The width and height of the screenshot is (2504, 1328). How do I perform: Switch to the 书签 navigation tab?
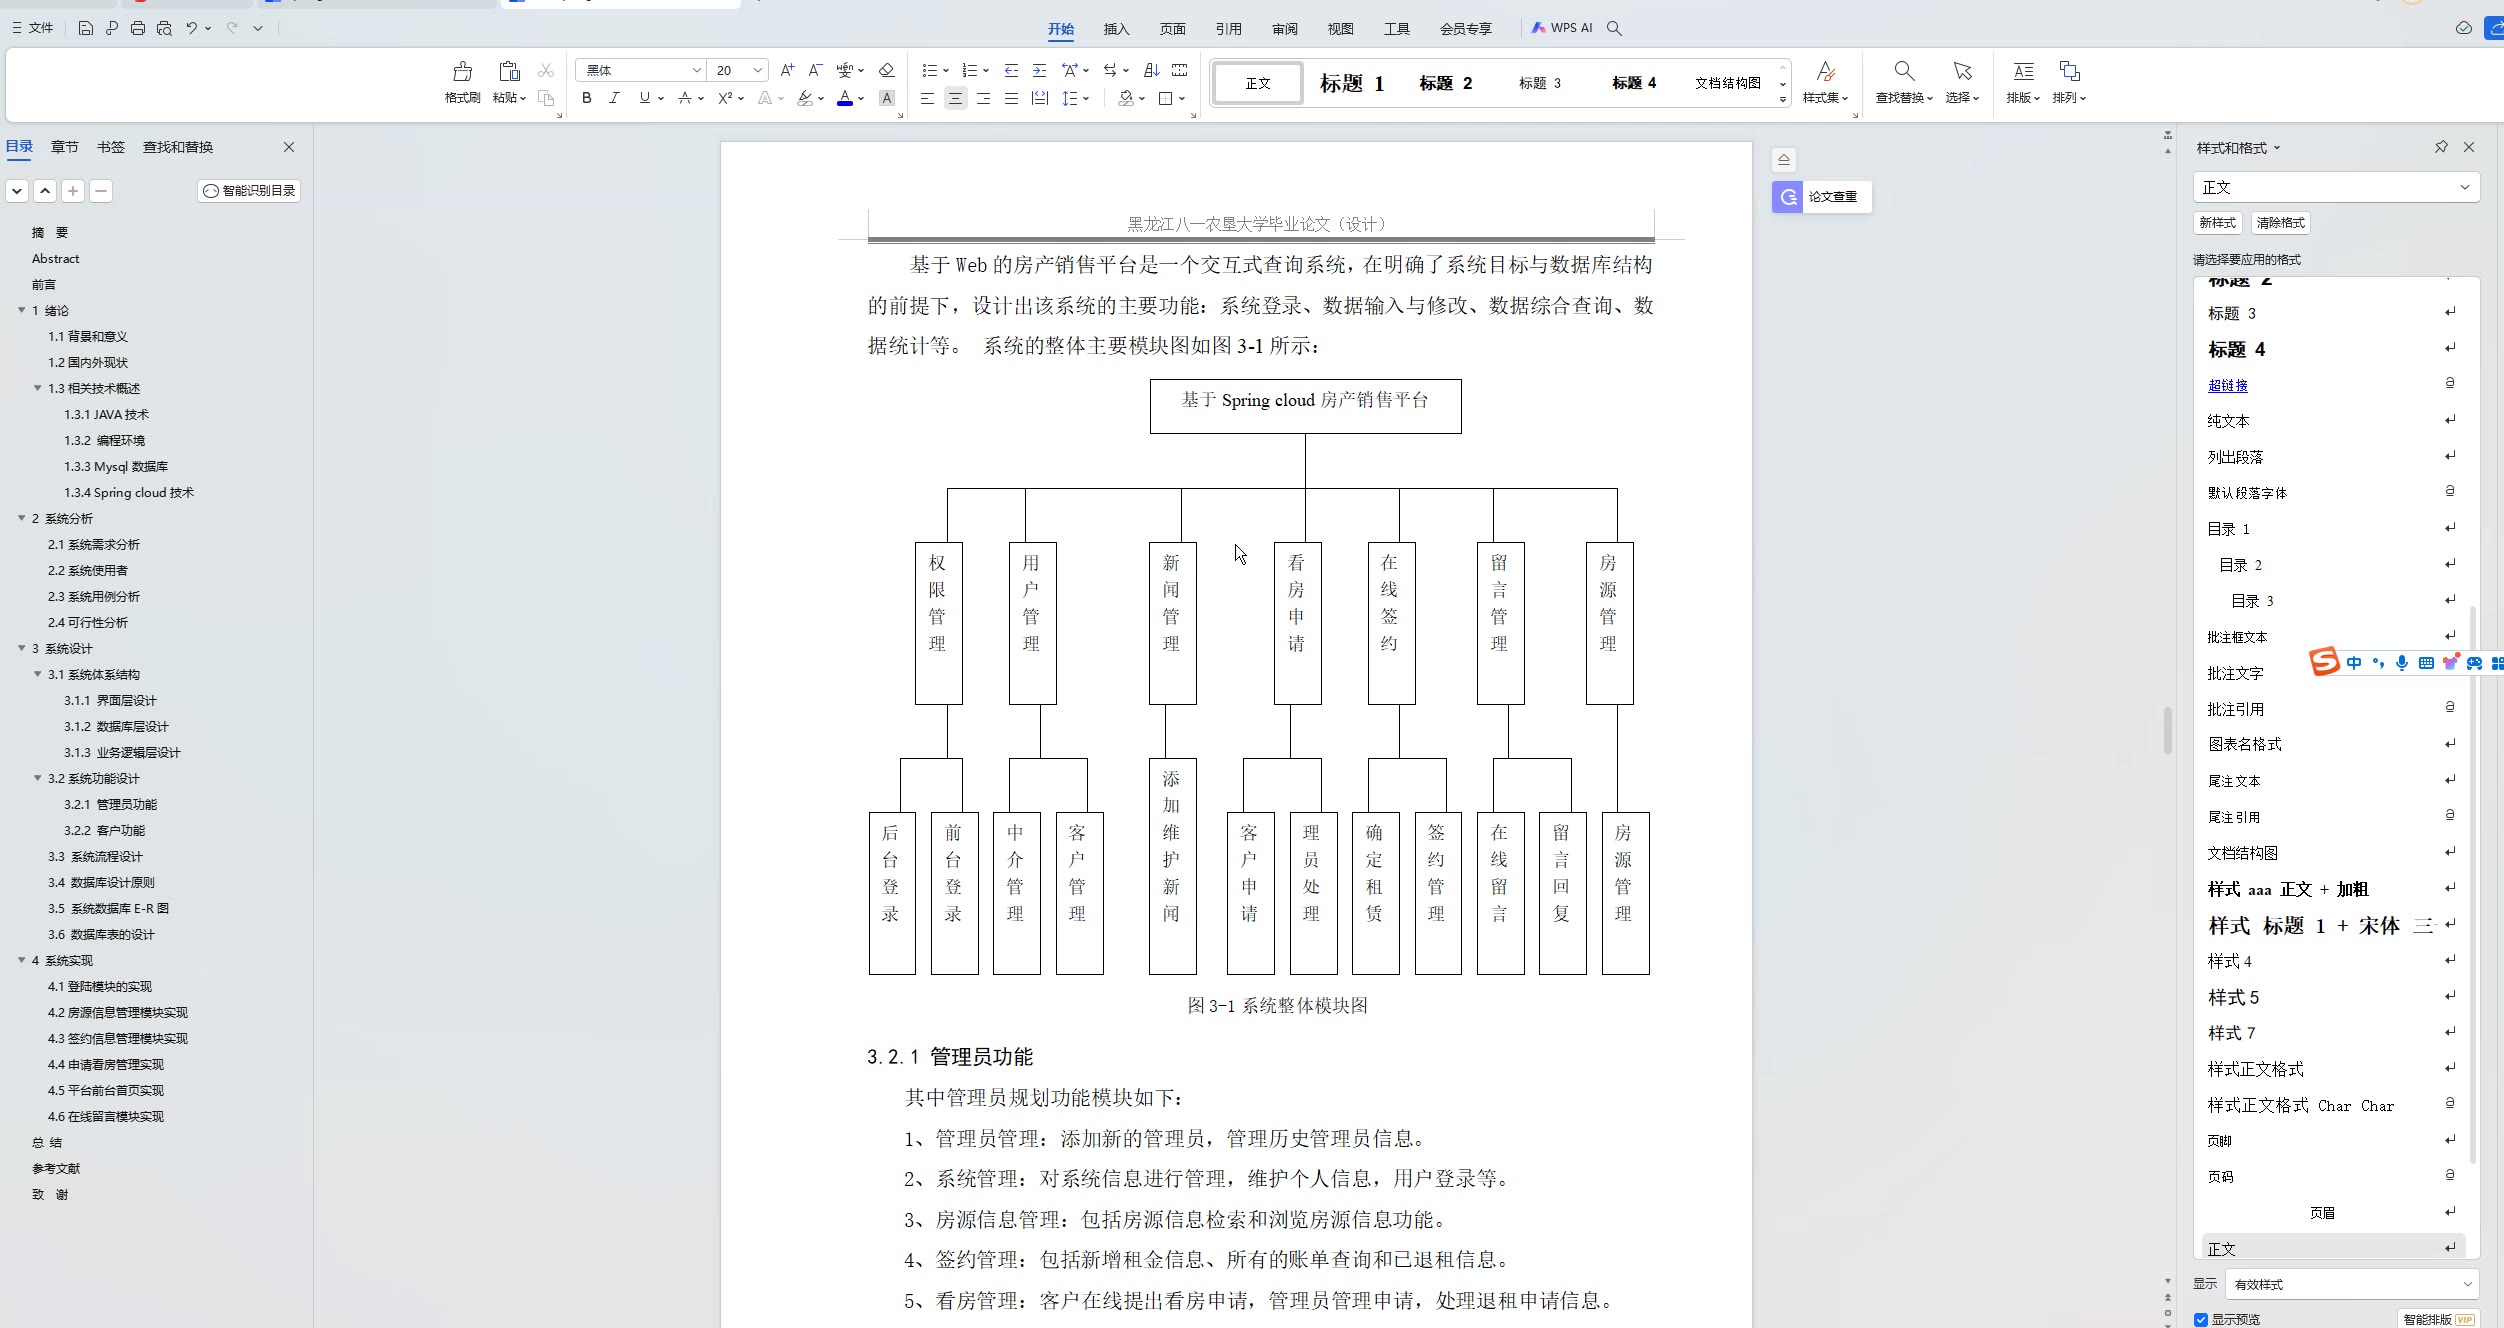tap(110, 147)
